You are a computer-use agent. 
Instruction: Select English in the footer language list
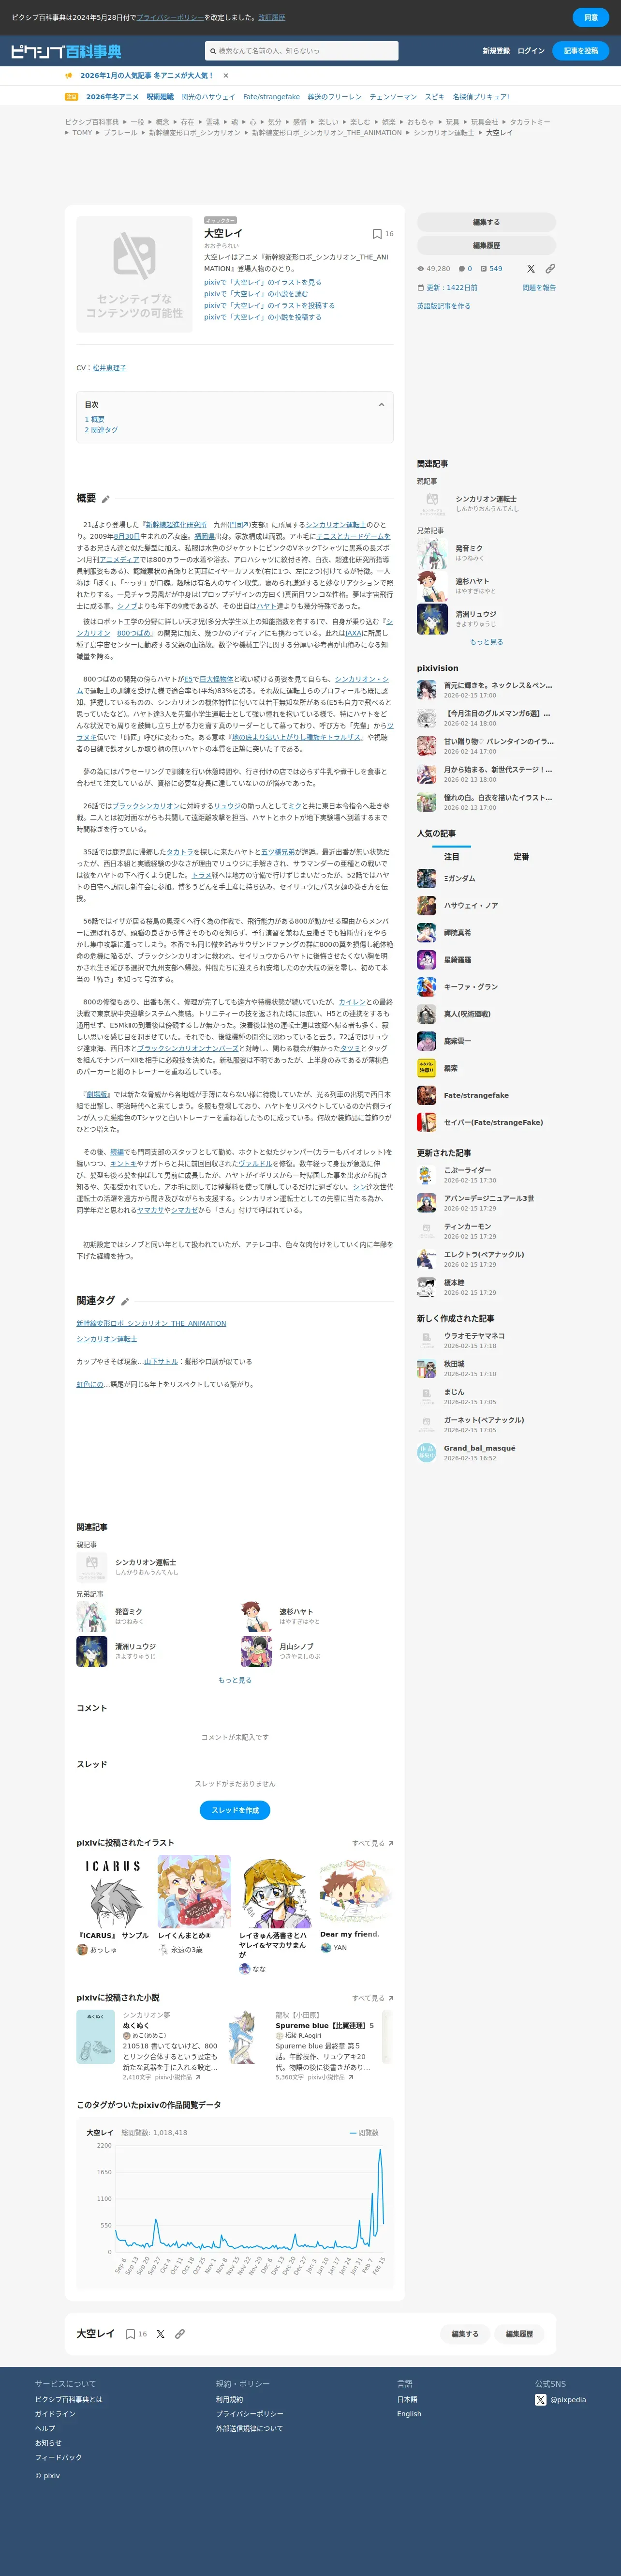tap(409, 2414)
